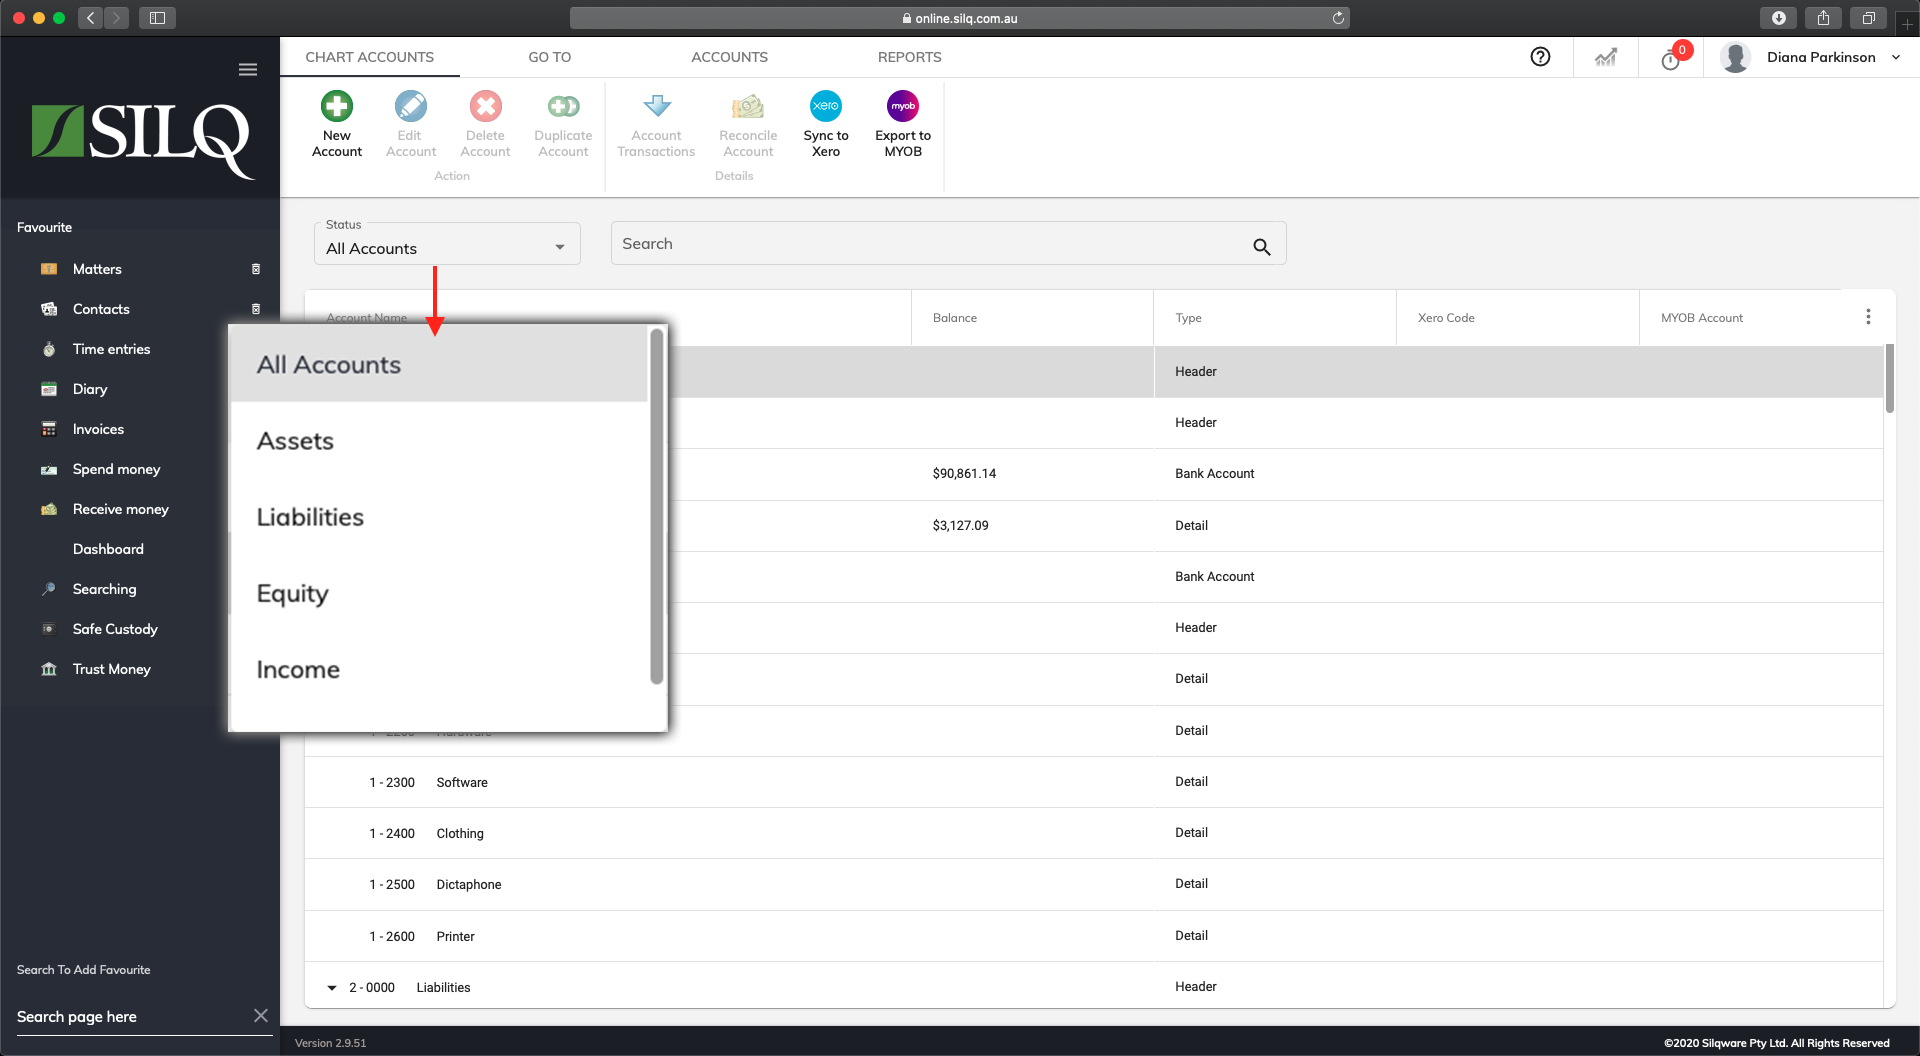Image resolution: width=1920 pixels, height=1056 pixels.
Task: Click the Reconcile Account icon
Action: pos(748,106)
